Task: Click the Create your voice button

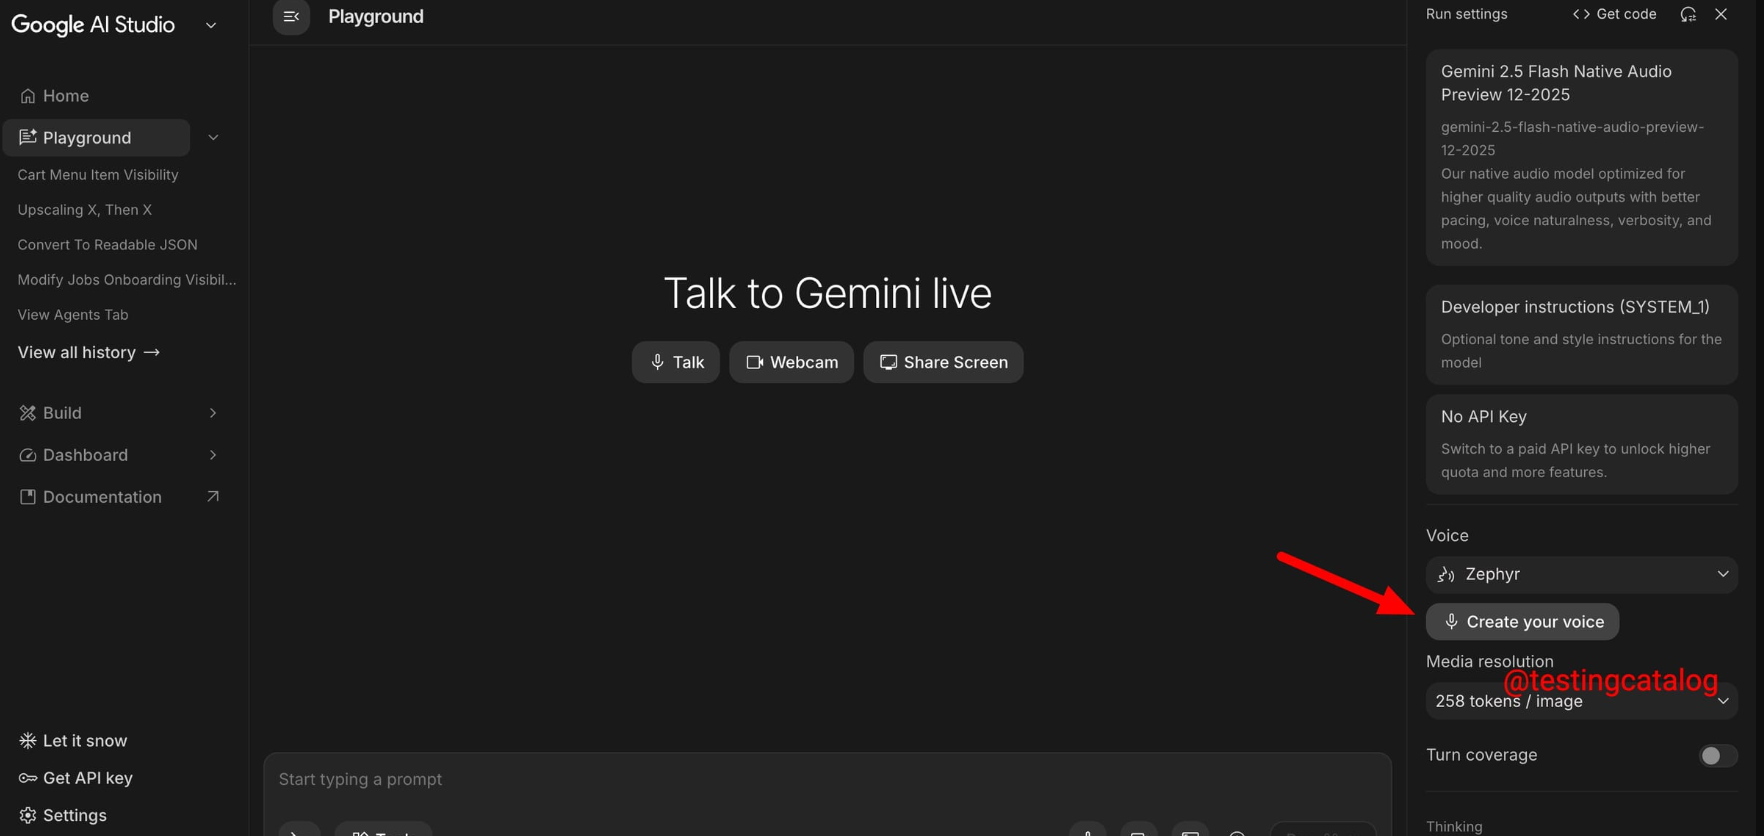Action: [x=1522, y=622]
